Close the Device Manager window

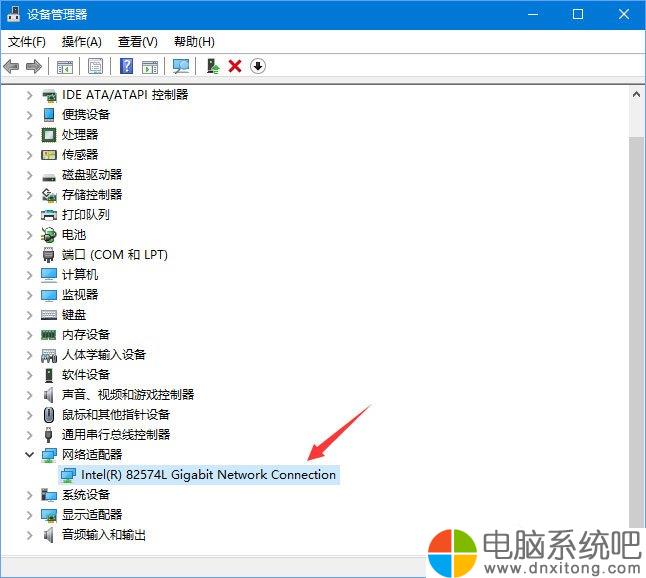click(x=624, y=14)
